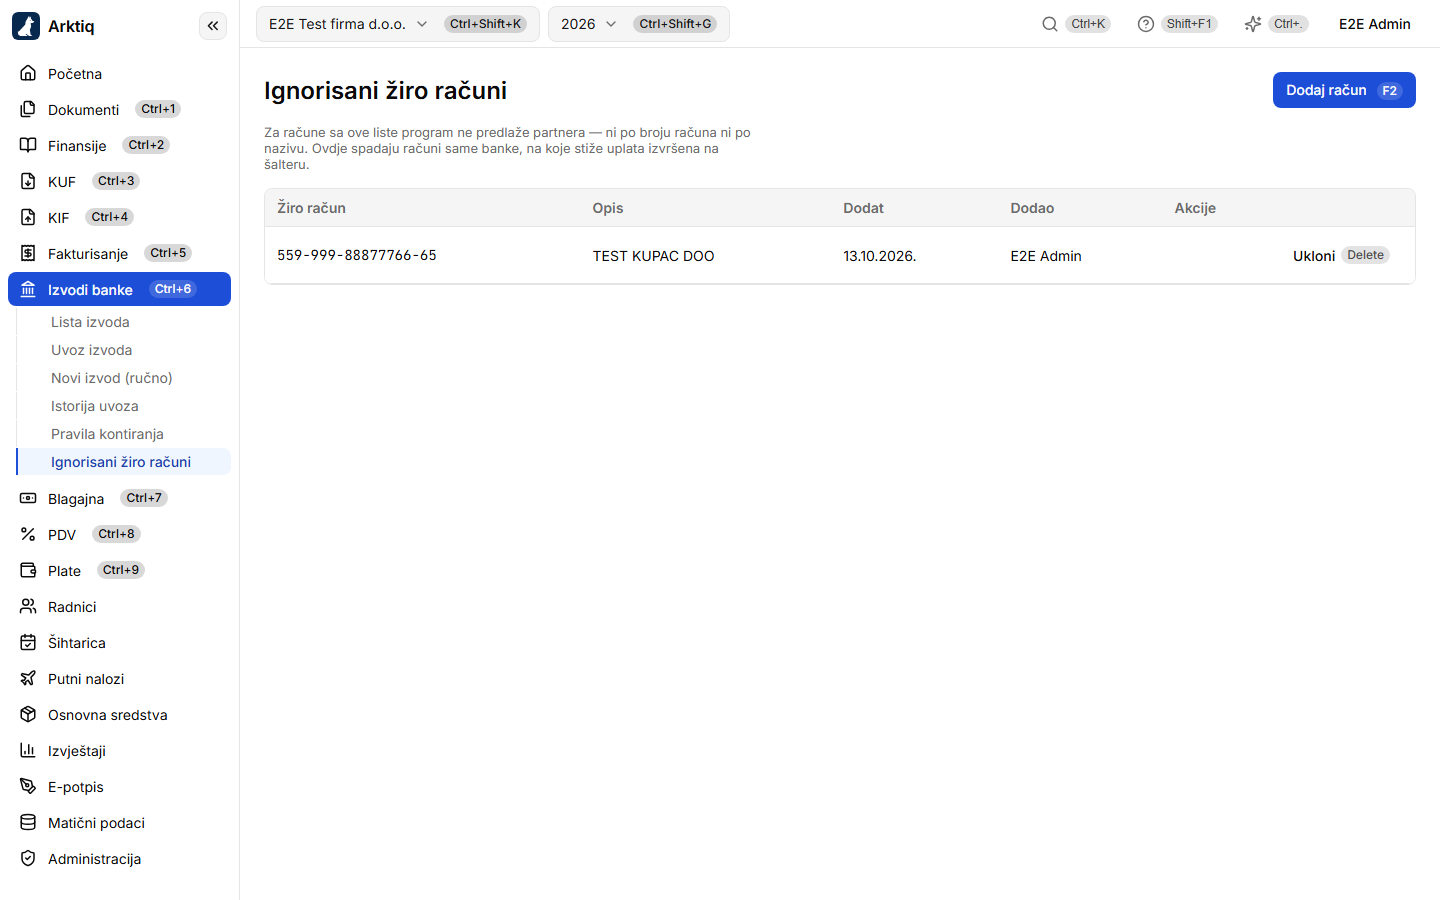Viewport: 1440px width, 900px height.
Task: Click the Putni nalozi plane icon
Action: click(x=28, y=678)
